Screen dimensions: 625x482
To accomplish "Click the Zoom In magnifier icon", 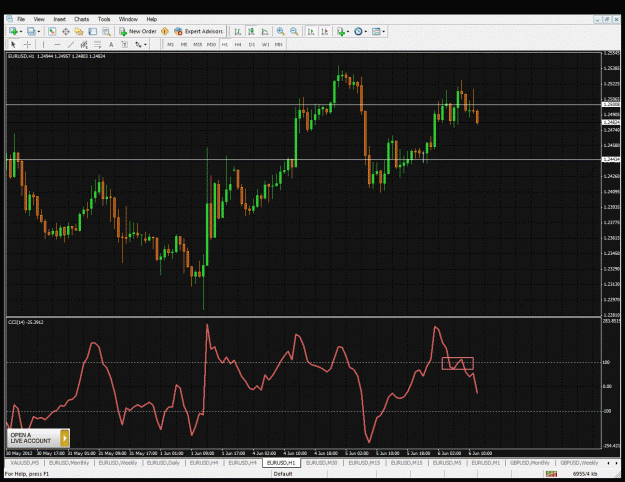I will pyautogui.click(x=281, y=31).
